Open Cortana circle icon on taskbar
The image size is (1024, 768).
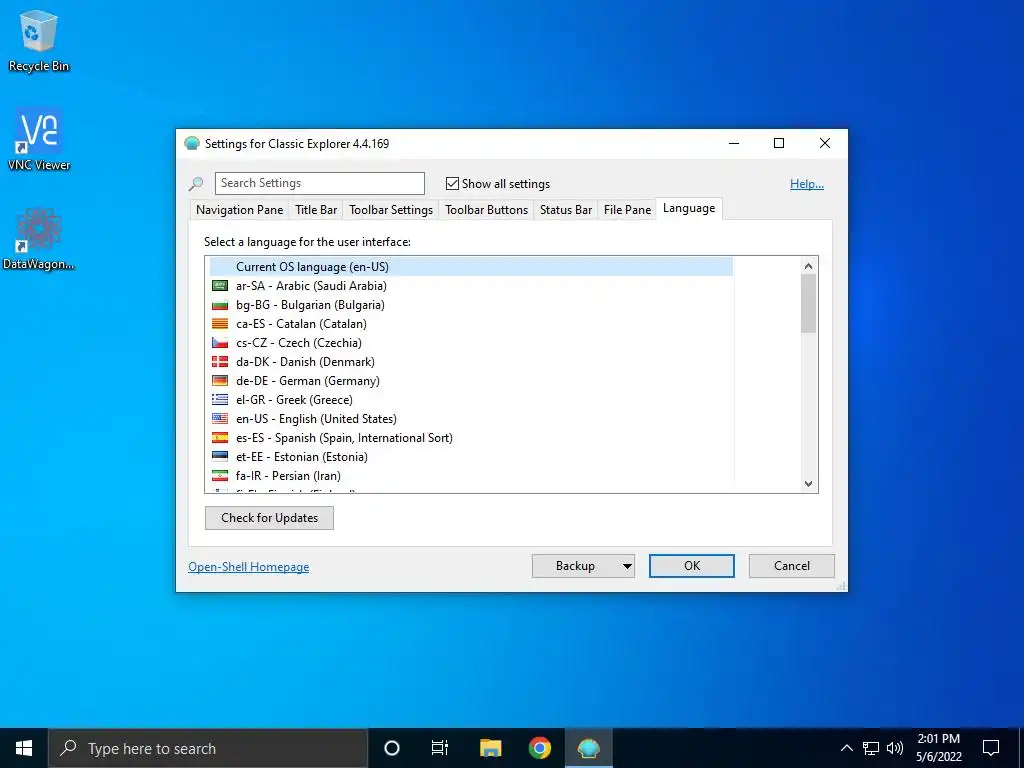(392, 748)
